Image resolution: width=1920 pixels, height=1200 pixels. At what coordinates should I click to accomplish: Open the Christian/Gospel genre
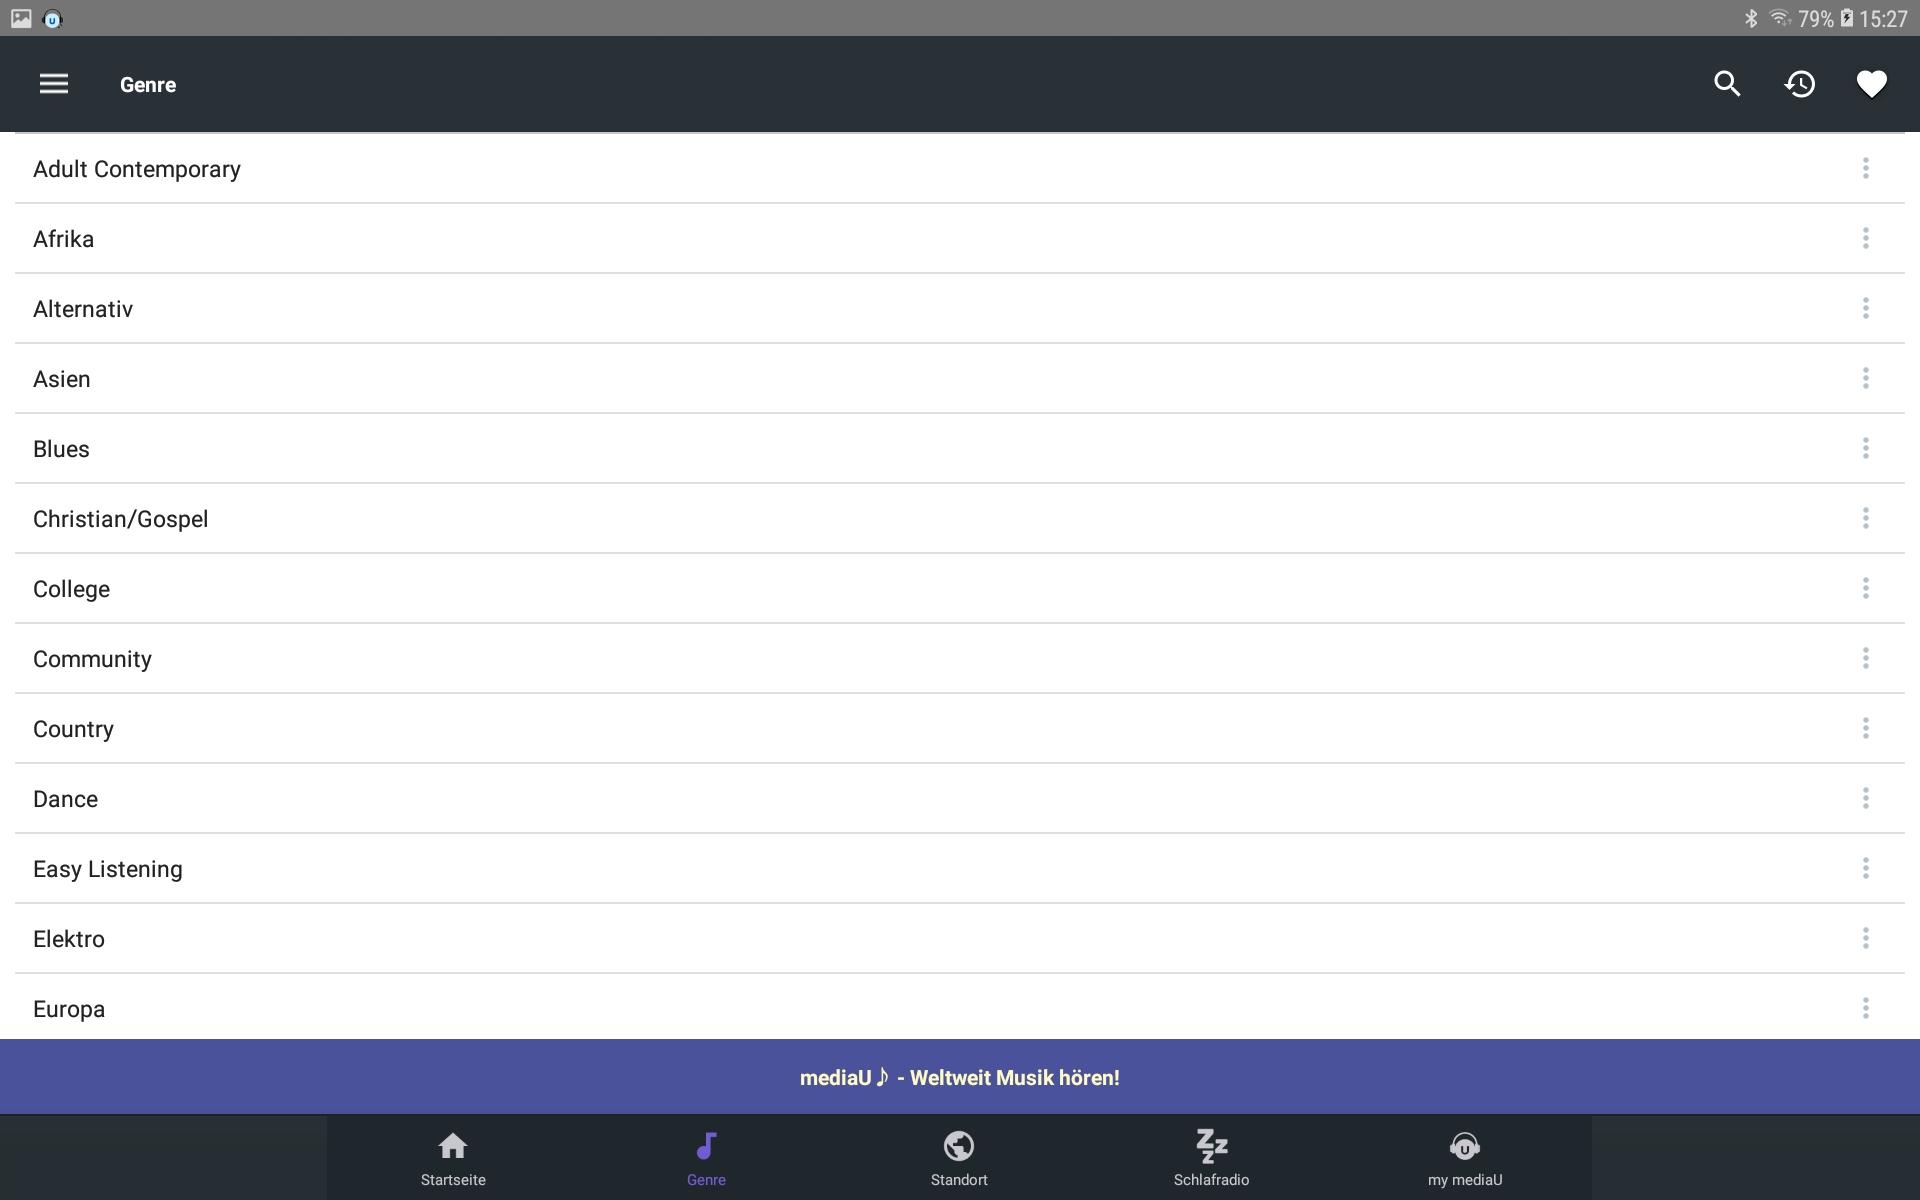(121, 519)
